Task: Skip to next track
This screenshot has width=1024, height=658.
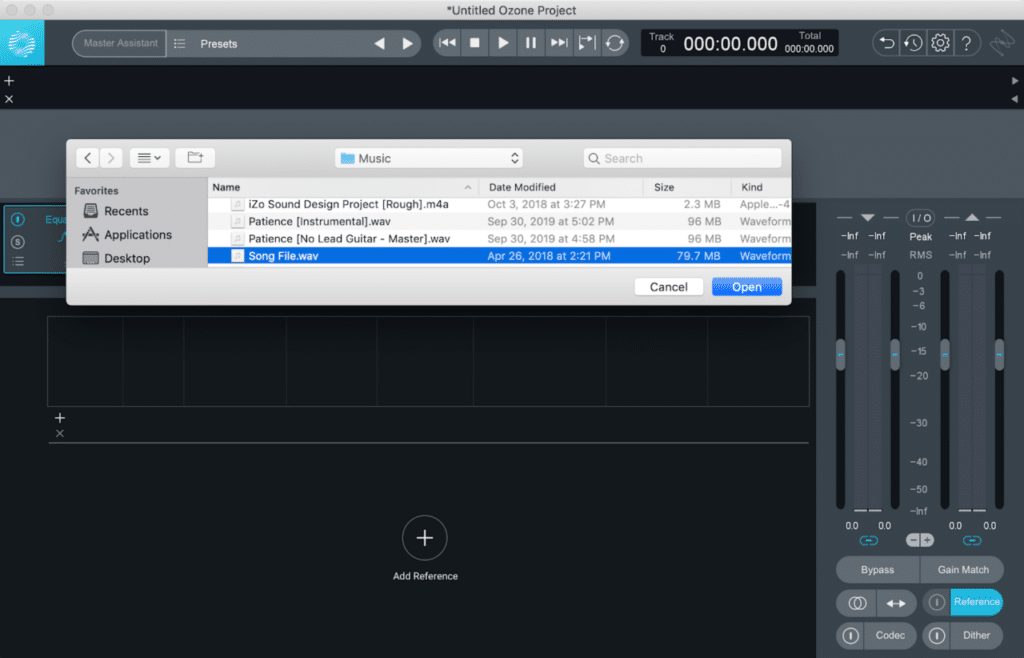Action: pyautogui.click(x=559, y=43)
